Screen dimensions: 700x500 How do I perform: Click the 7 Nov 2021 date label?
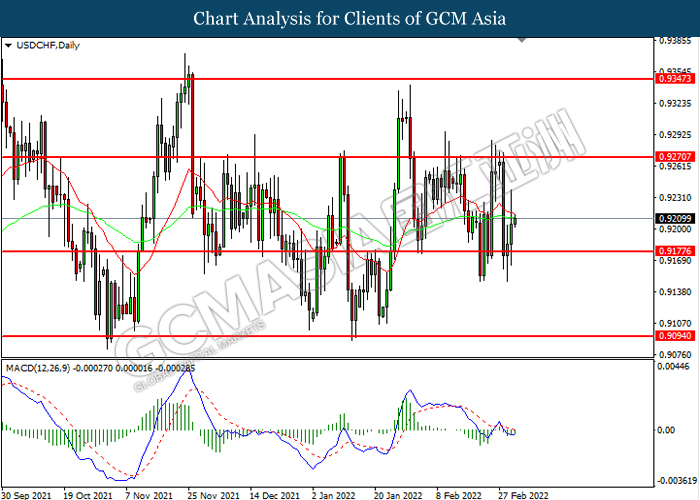tap(149, 495)
